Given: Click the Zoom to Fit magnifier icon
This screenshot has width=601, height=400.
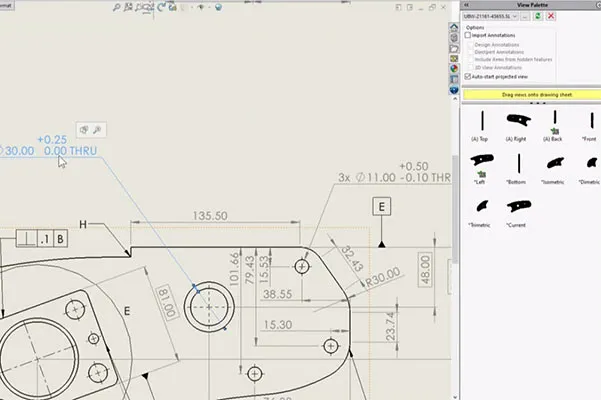Looking at the screenshot, I should point(117,7).
